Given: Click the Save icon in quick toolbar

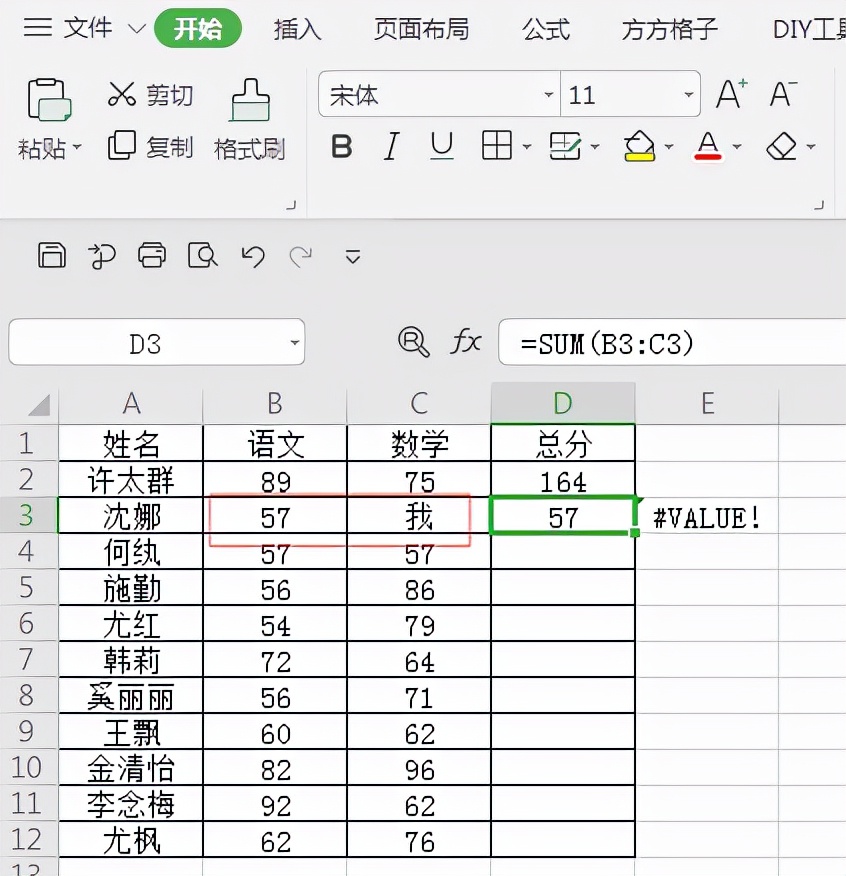Looking at the screenshot, I should point(52,256).
